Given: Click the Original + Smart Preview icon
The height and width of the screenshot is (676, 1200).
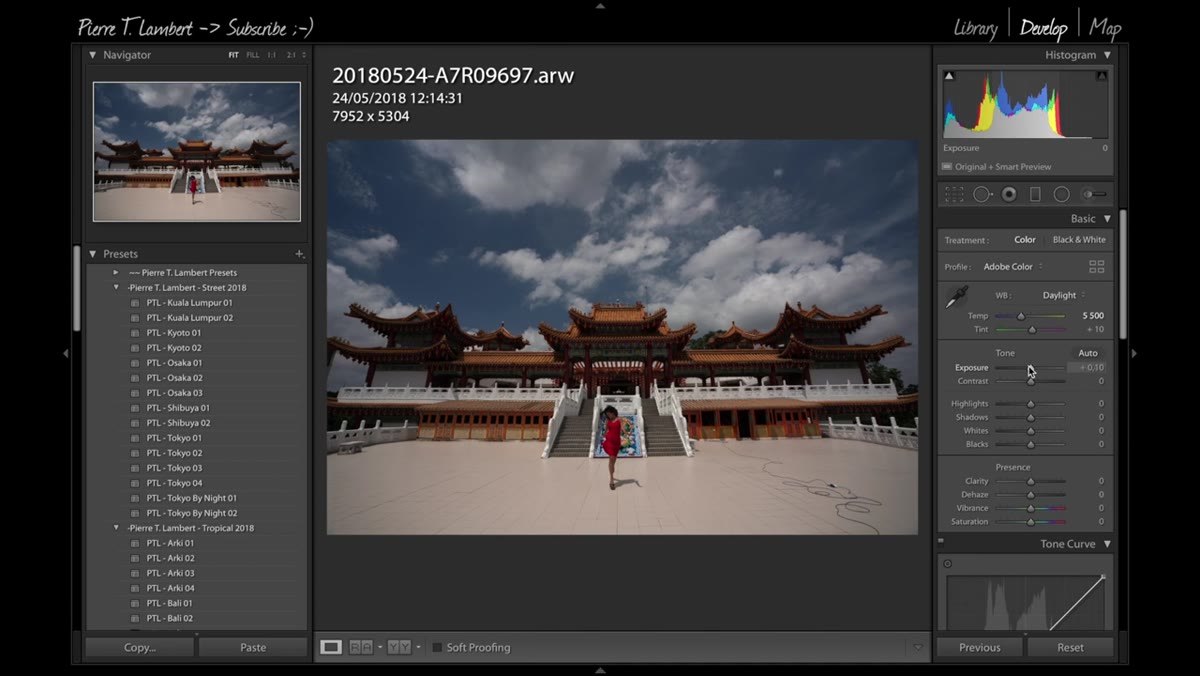Looking at the screenshot, I should 947,167.
